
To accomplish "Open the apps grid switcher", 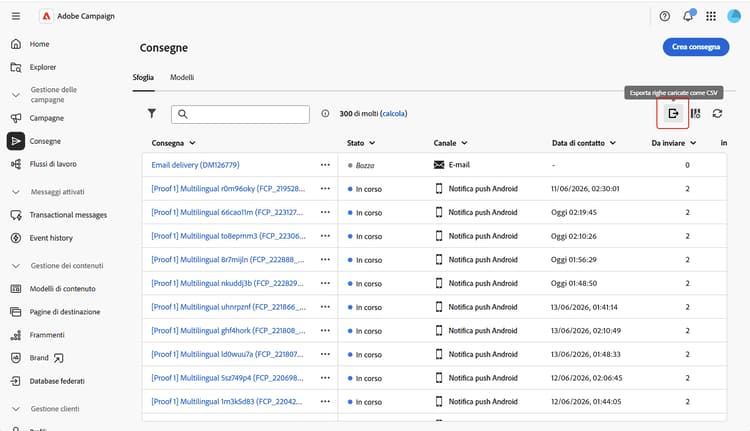I will 711,16.
